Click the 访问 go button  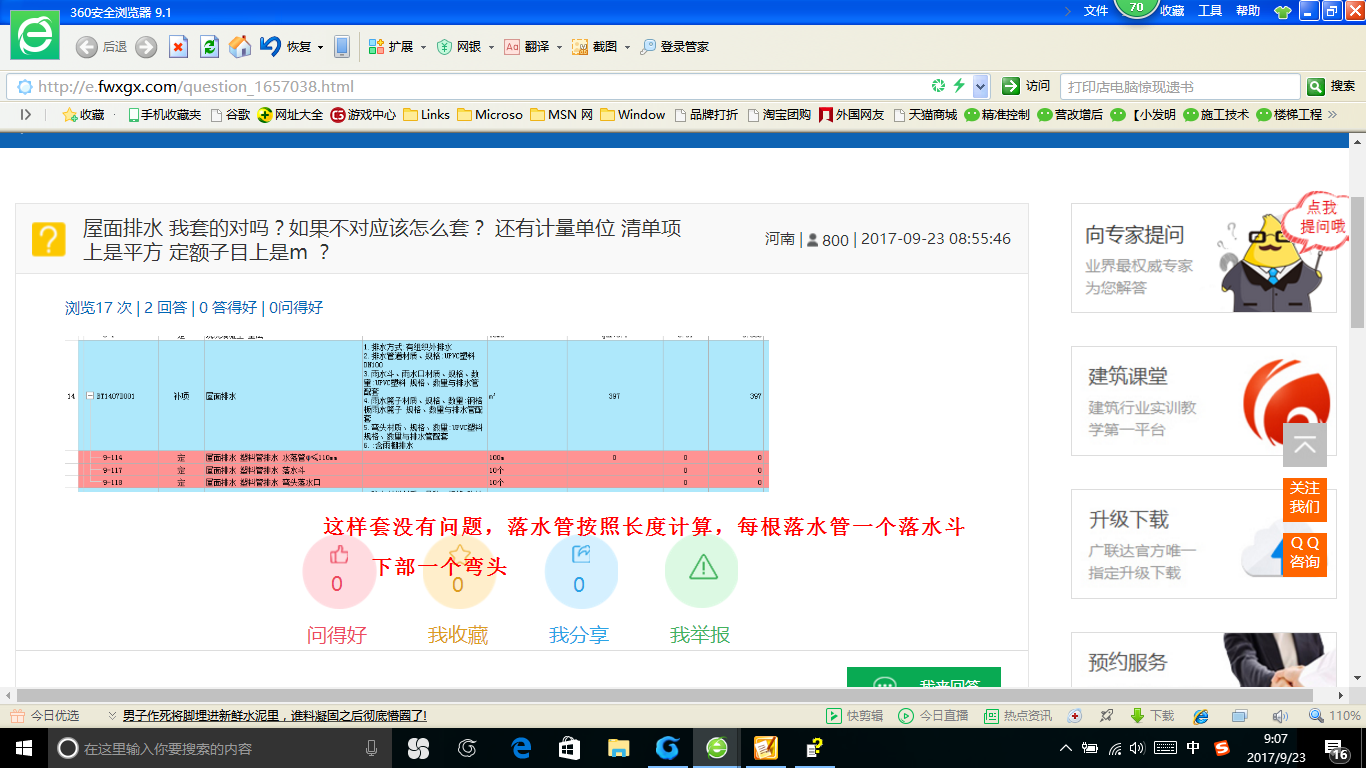click(x=1027, y=86)
